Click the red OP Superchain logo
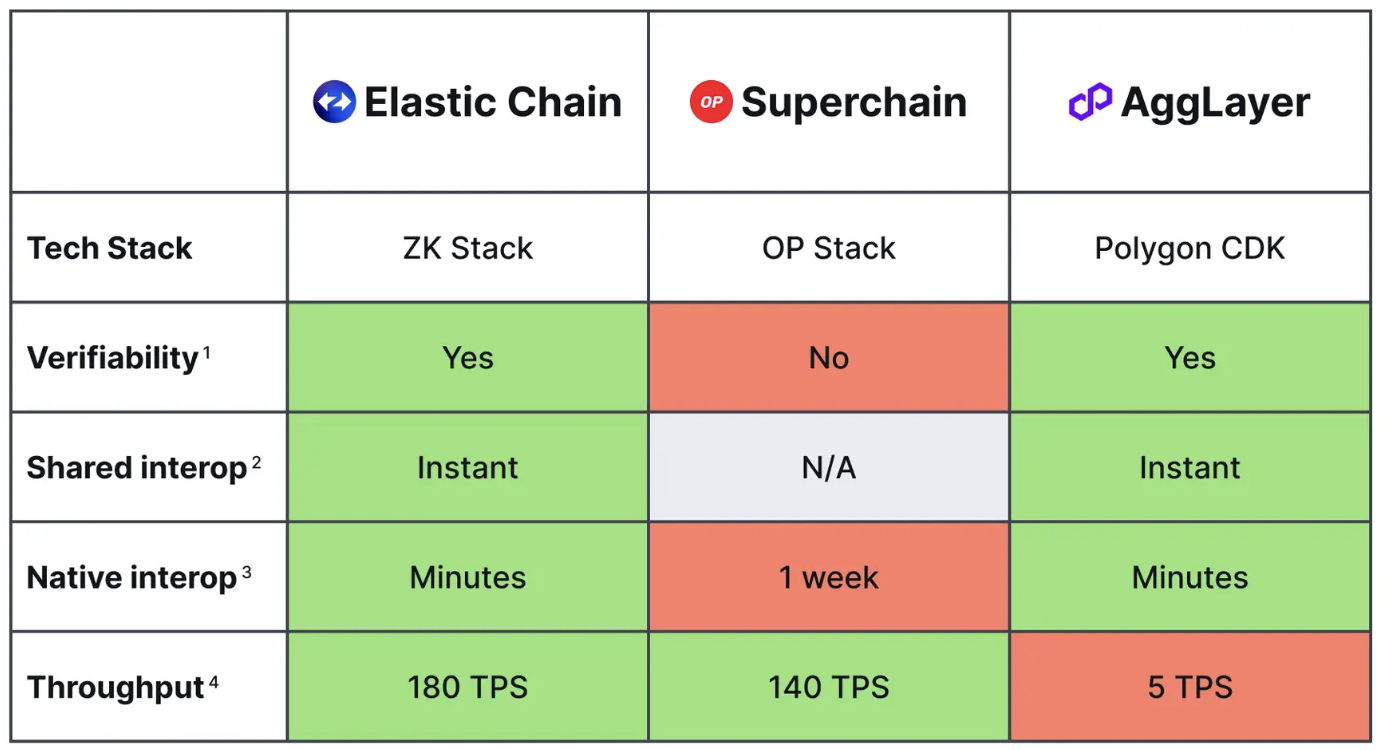 tap(711, 102)
